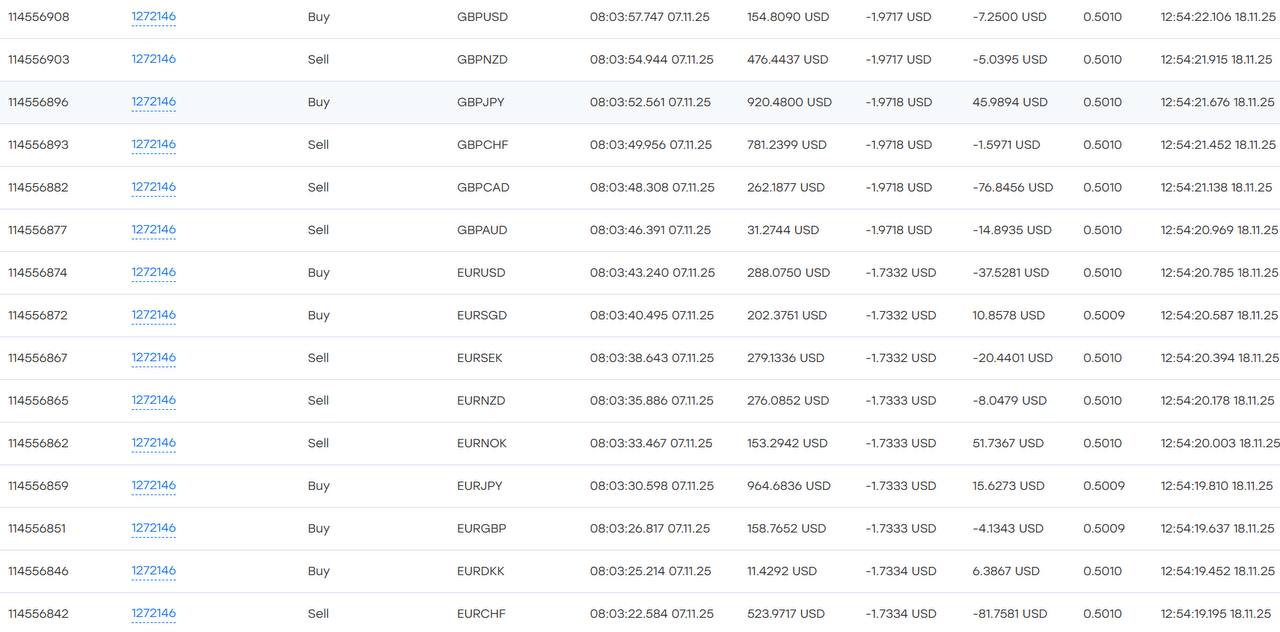Click the GBPUSD symbol cell

pos(482,17)
